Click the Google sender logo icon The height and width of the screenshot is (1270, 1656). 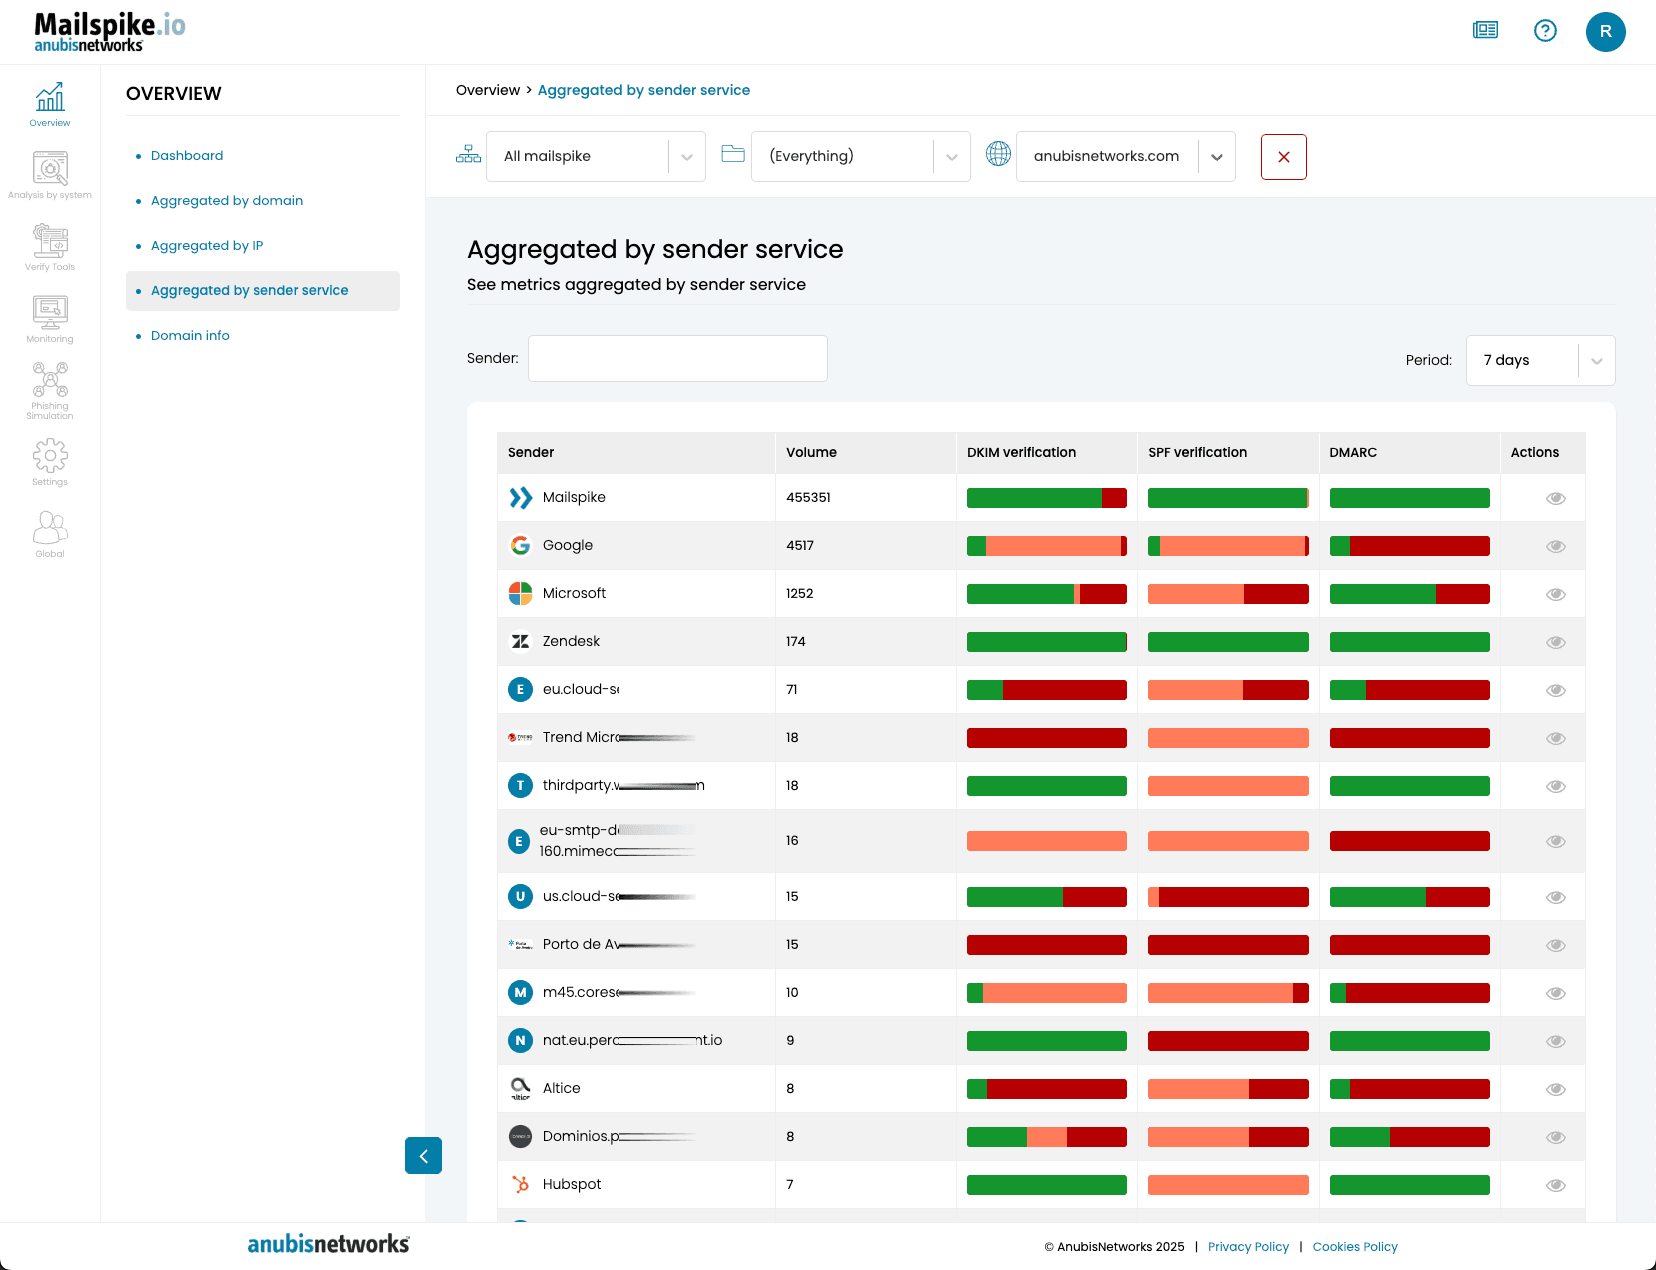pos(520,546)
